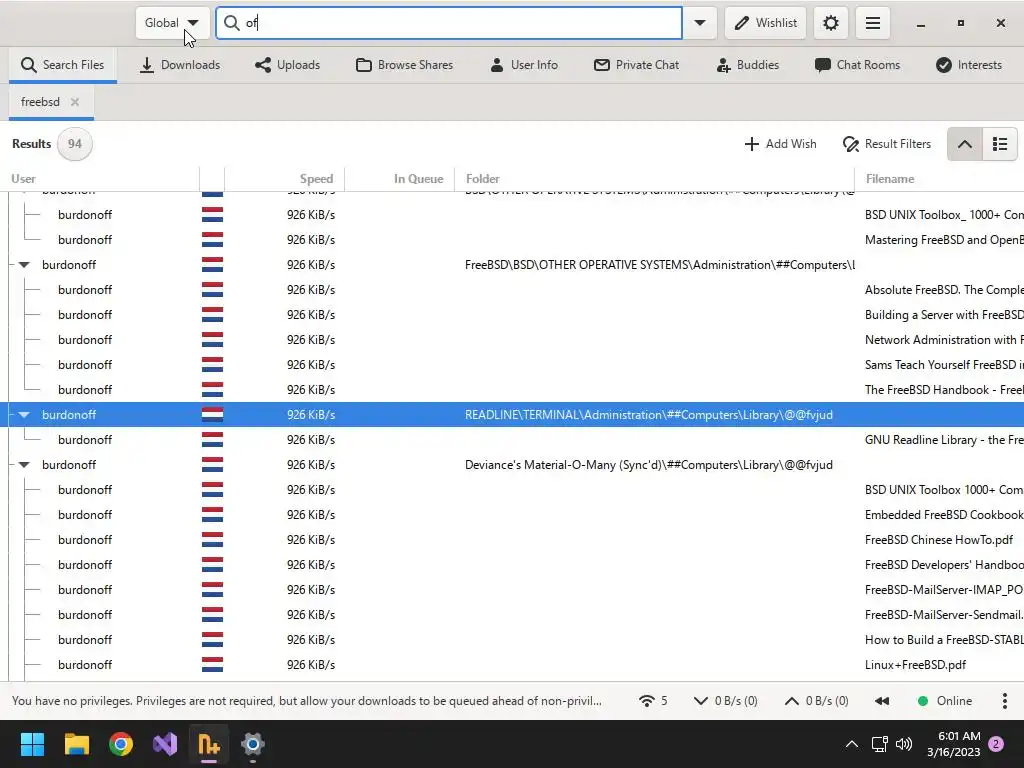Screen dimensions: 1024x768
Task: Select FreeBSD-MailServer-Sendmail row
Action: click(512, 615)
